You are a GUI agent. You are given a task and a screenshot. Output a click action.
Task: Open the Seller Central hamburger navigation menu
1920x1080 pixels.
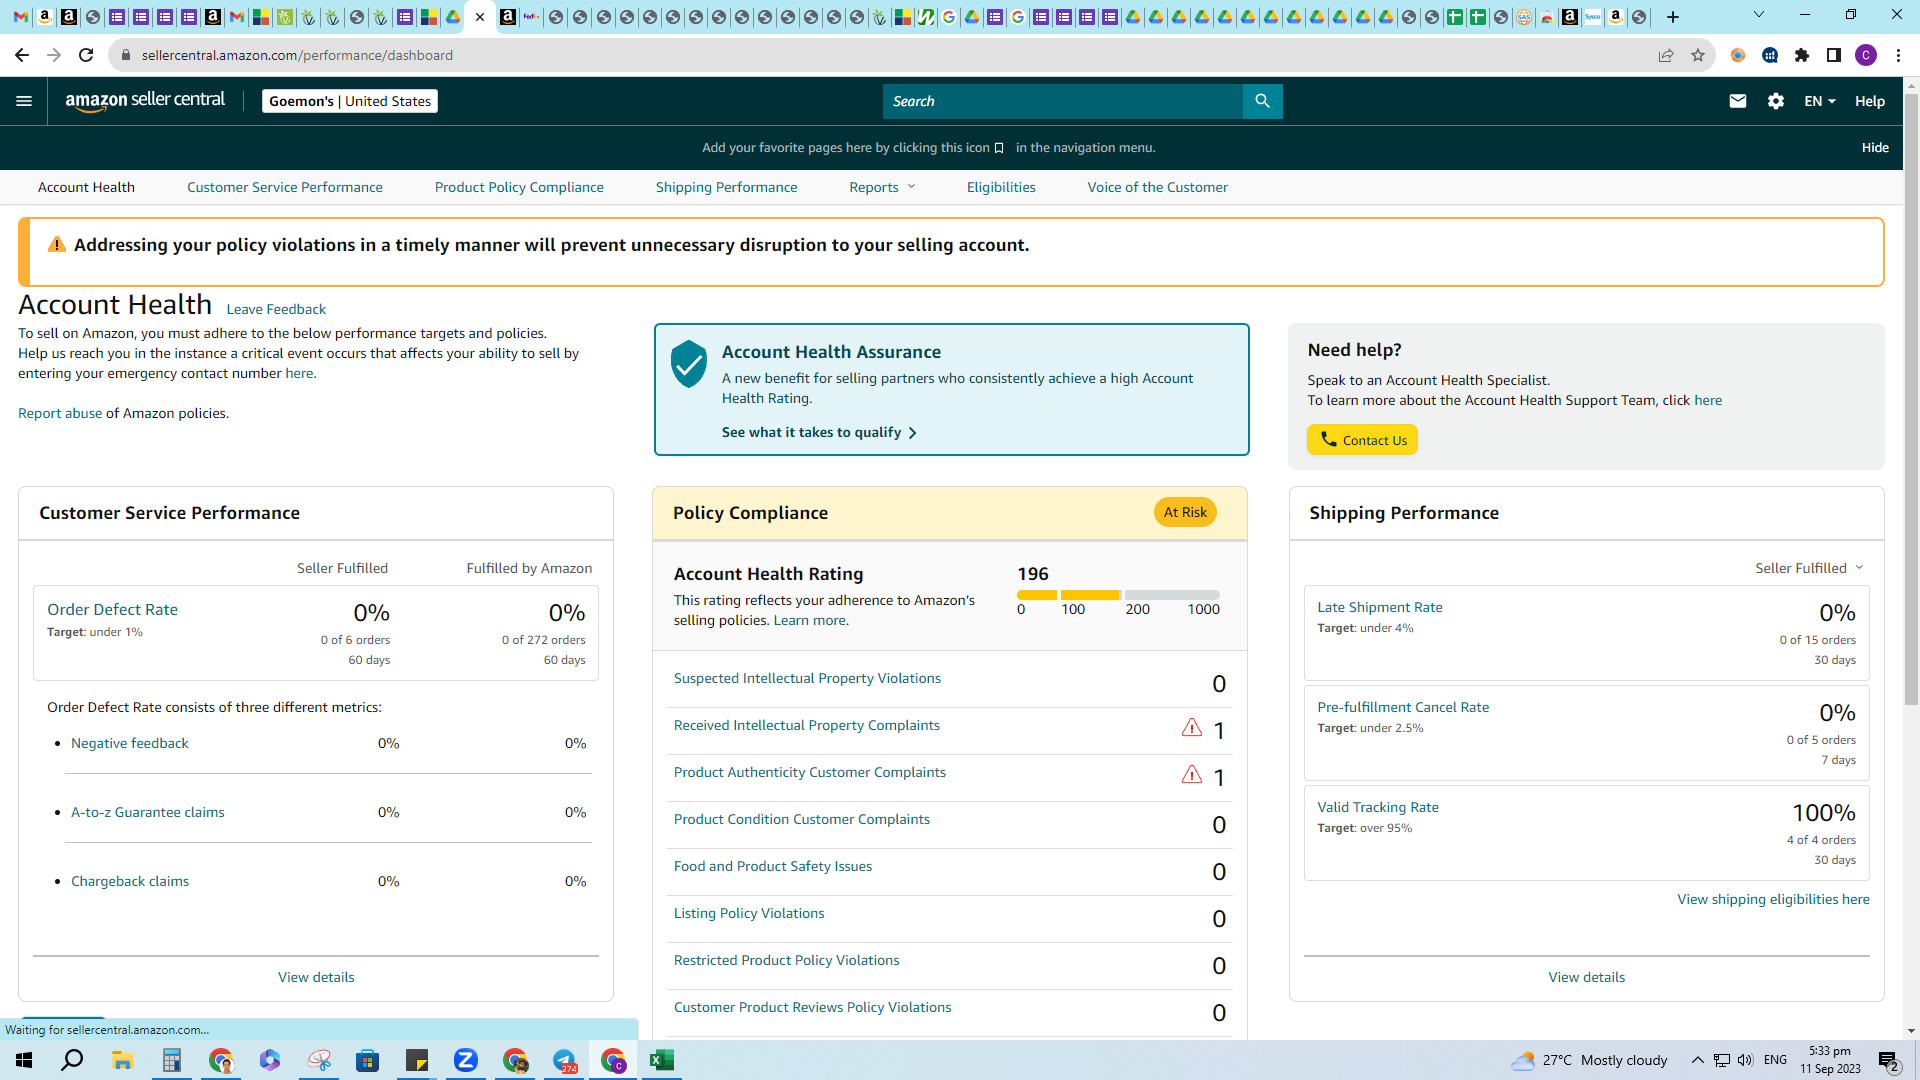tap(24, 101)
